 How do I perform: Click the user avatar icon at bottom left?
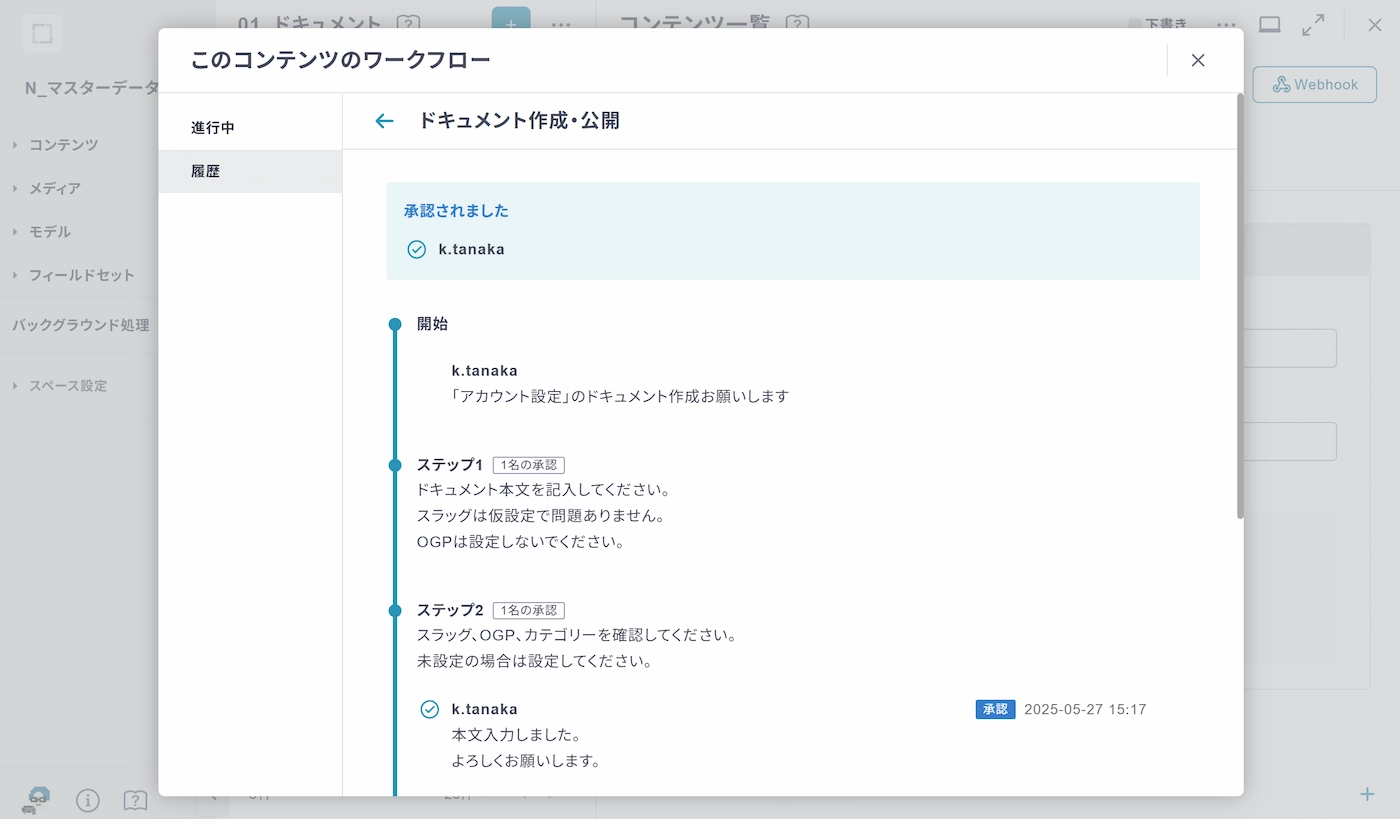38,799
